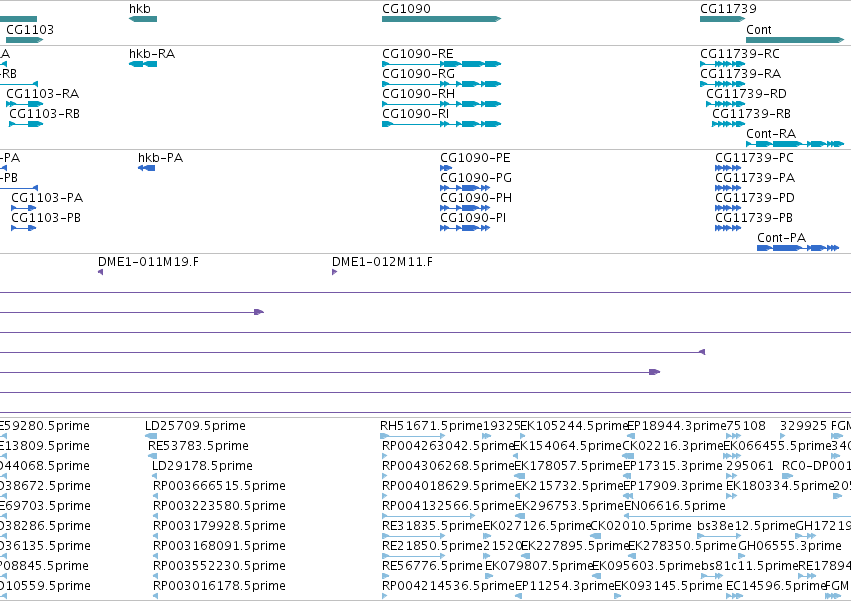Click the RE31835.5prime EST label

pos(432,526)
